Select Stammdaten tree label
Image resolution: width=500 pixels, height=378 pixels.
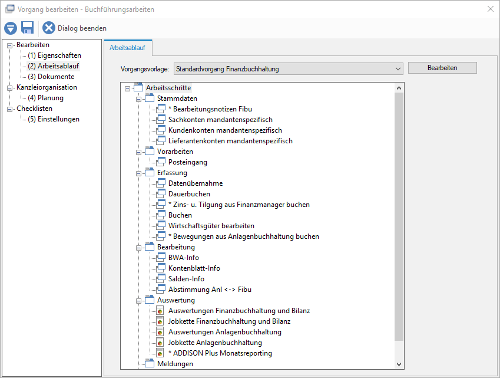[x=177, y=98]
